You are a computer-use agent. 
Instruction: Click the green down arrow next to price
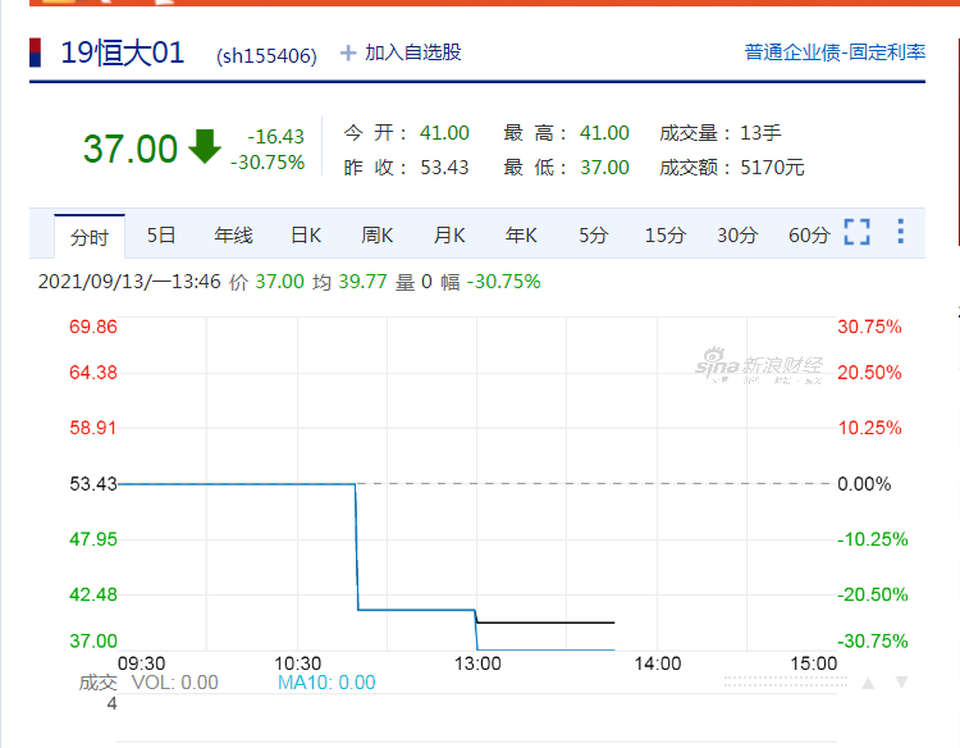point(204,146)
